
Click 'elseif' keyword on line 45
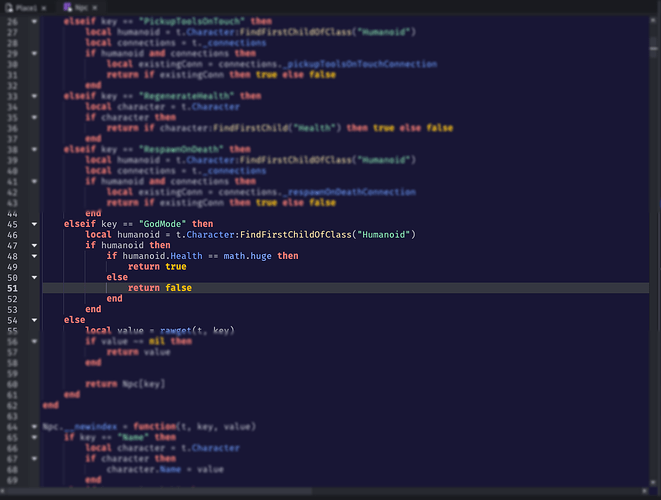pyautogui.click(x=80, y=224)
